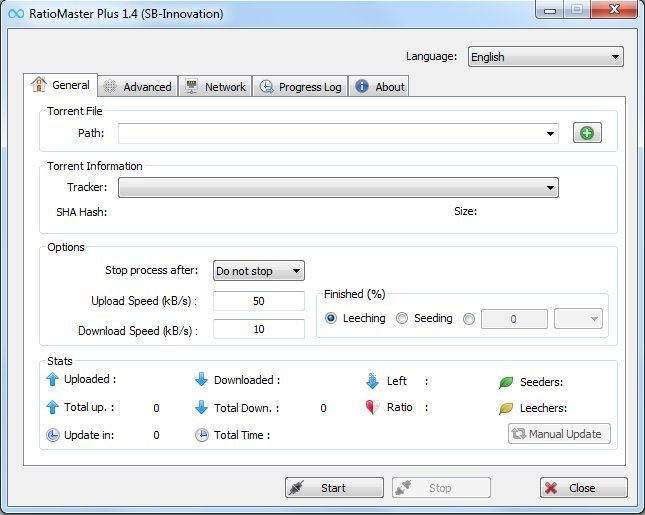The height and width of the screenshot is (515, 645).
Task: Click the green leaf icon beside Seeders
Action: point(506,382)
